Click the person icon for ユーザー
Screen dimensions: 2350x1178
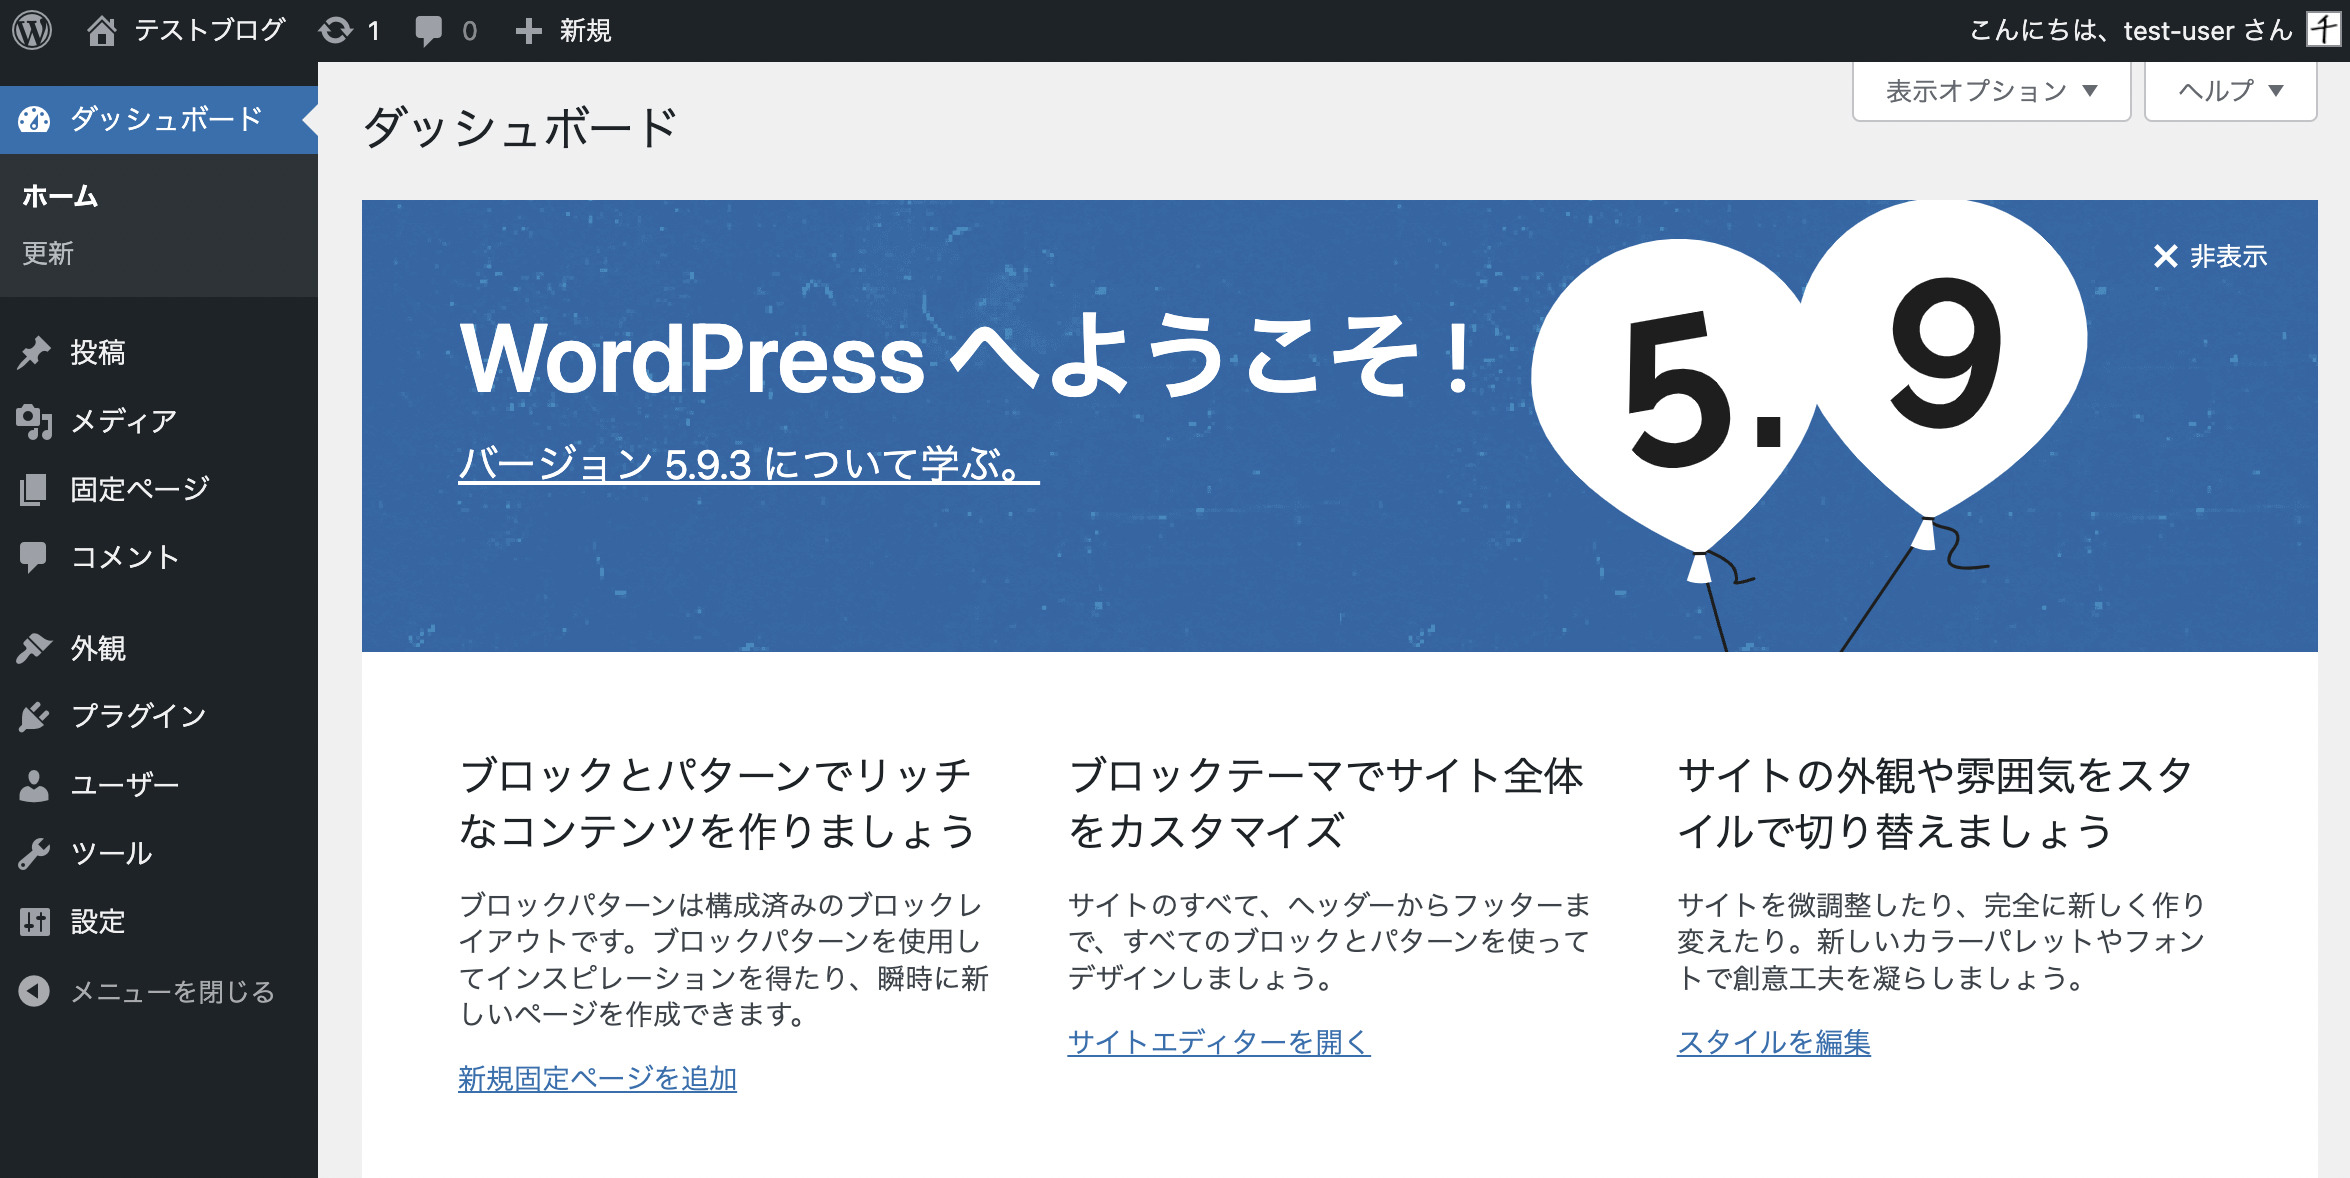click(34, 785)
